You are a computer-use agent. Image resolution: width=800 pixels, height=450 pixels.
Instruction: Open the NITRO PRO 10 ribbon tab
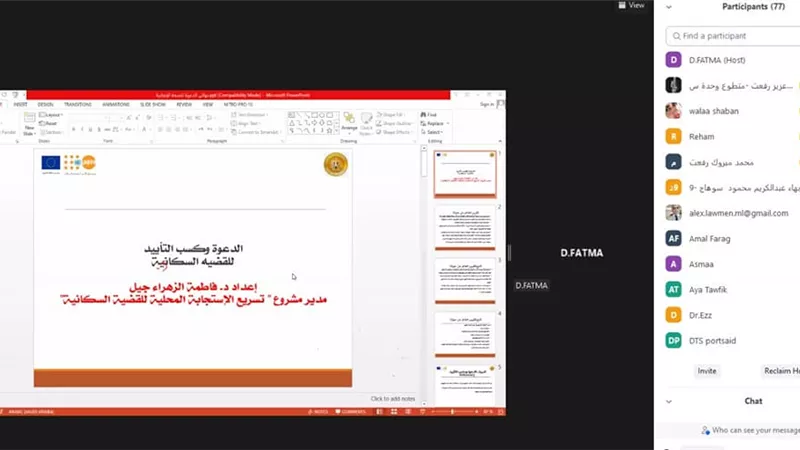pos(238,104)
